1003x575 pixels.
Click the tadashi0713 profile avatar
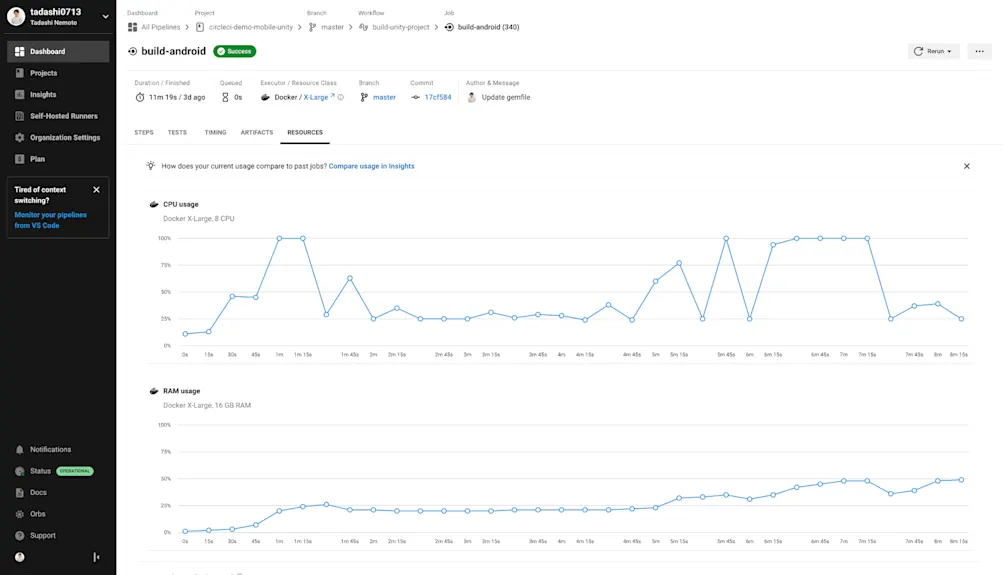(x=16, y=17)
